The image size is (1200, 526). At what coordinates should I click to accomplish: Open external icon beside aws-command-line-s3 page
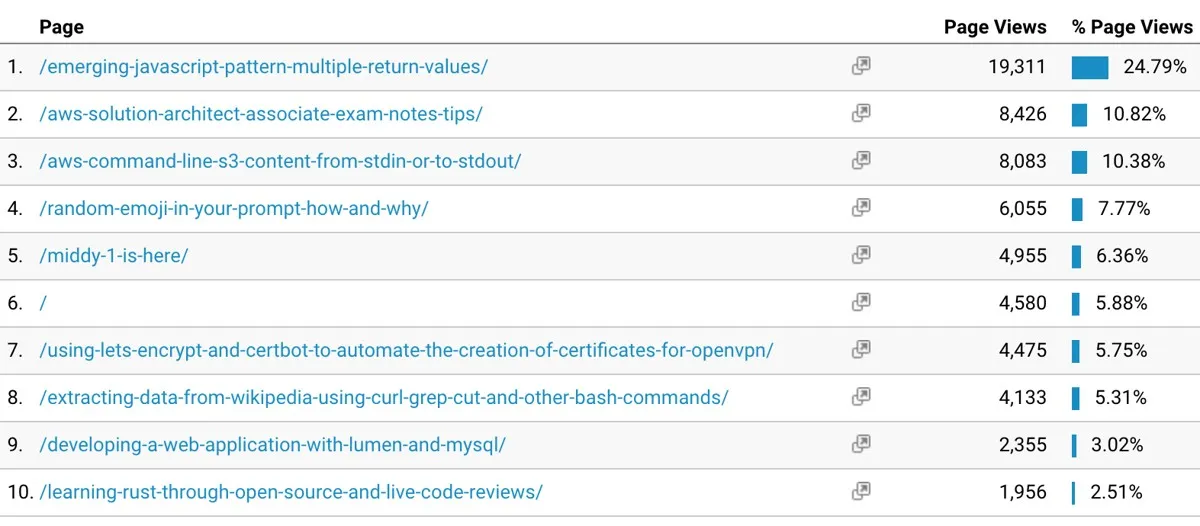[860, 161]
